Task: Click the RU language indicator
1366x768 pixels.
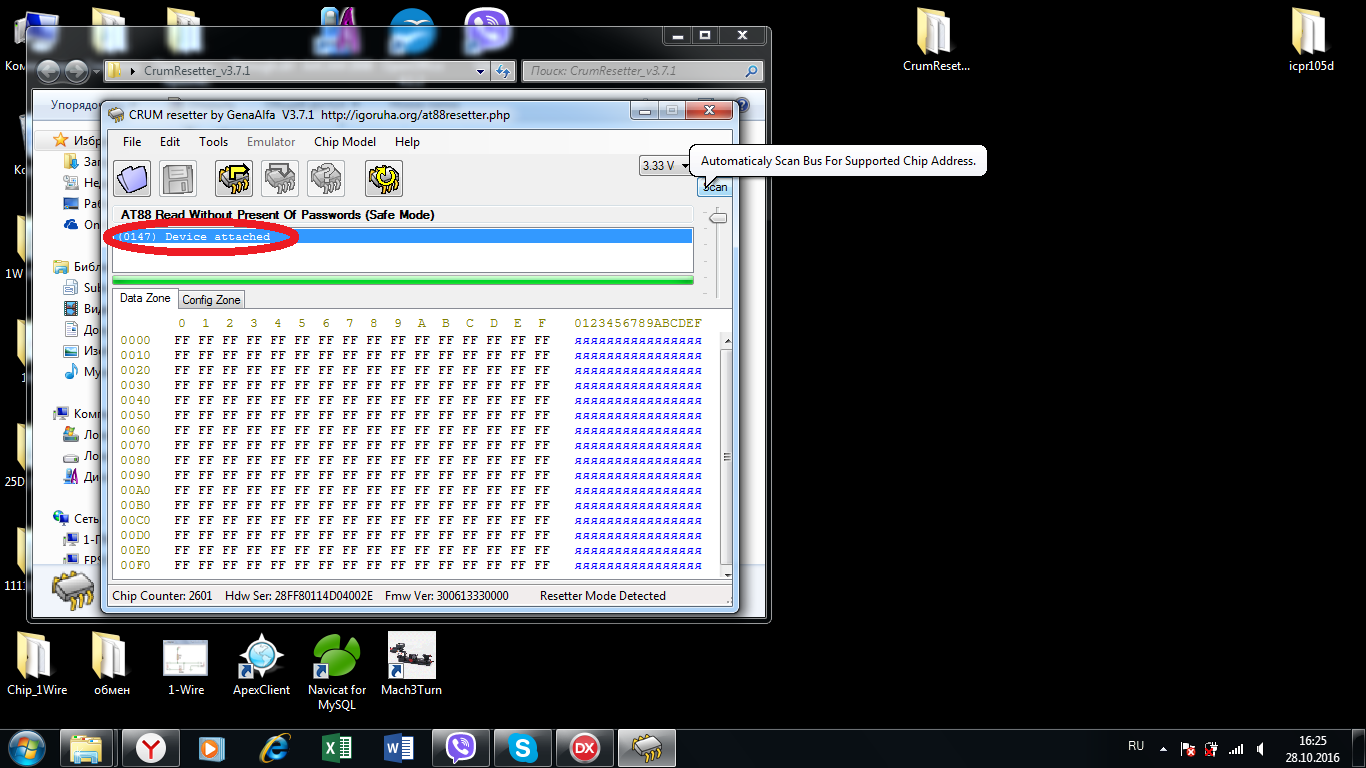Action: [x=1136, y=746]
